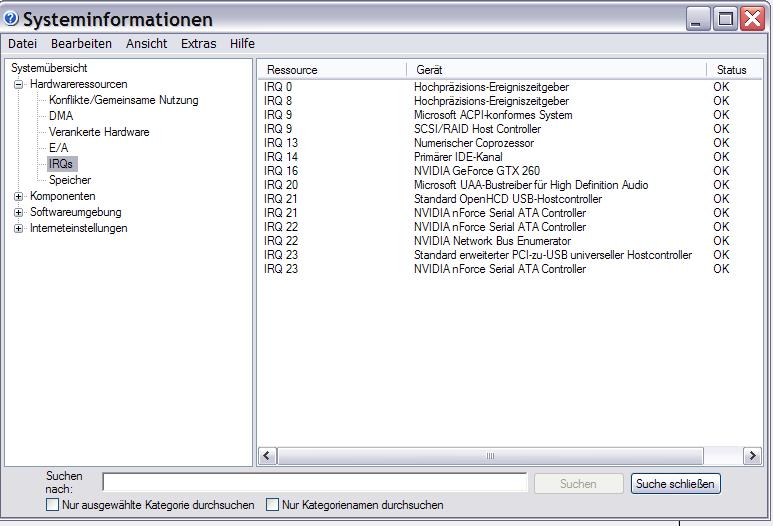
Task: Select the Speicher tree entry
Action: click(x=70, y=180)
